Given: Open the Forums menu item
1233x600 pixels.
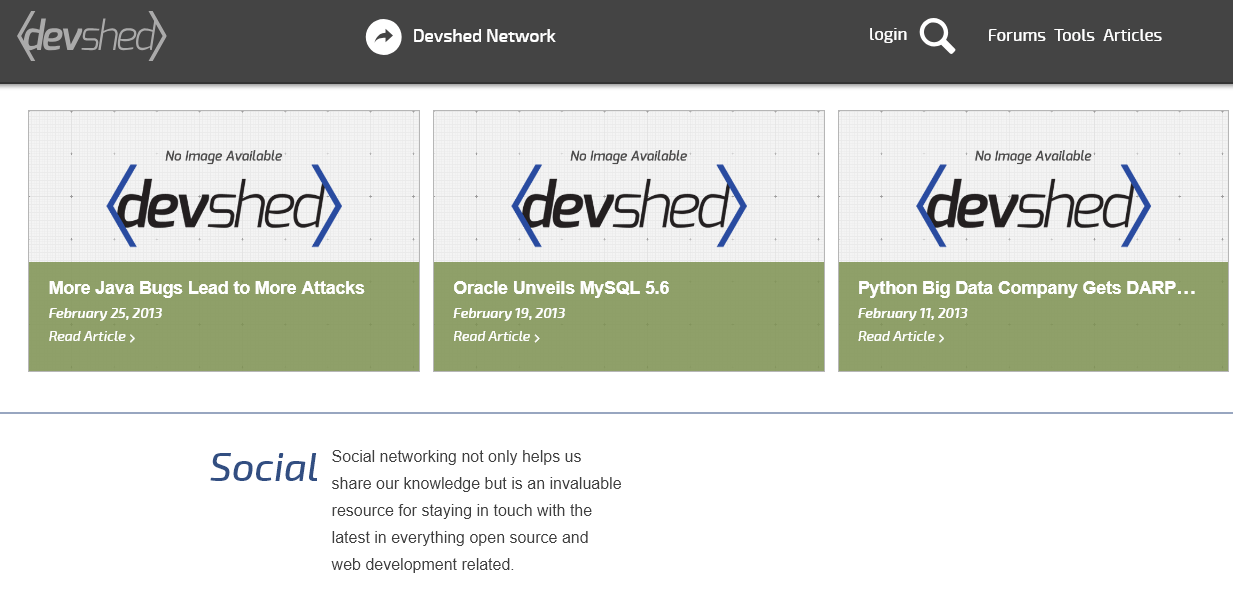Looking at the screenshot, I should tap(1016, 35).
